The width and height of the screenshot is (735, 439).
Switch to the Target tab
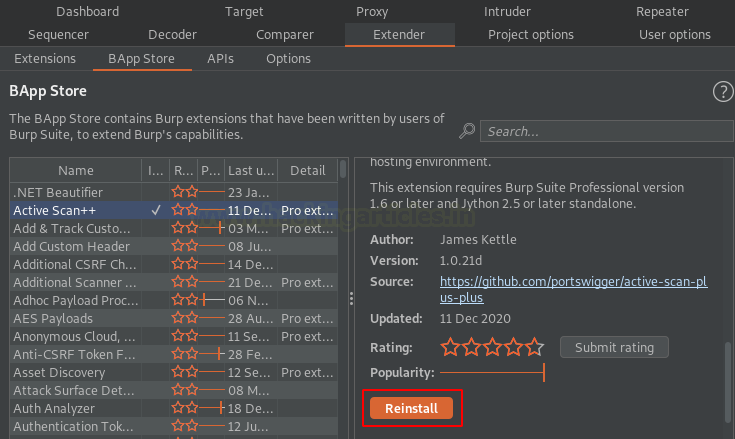(244, 12)
